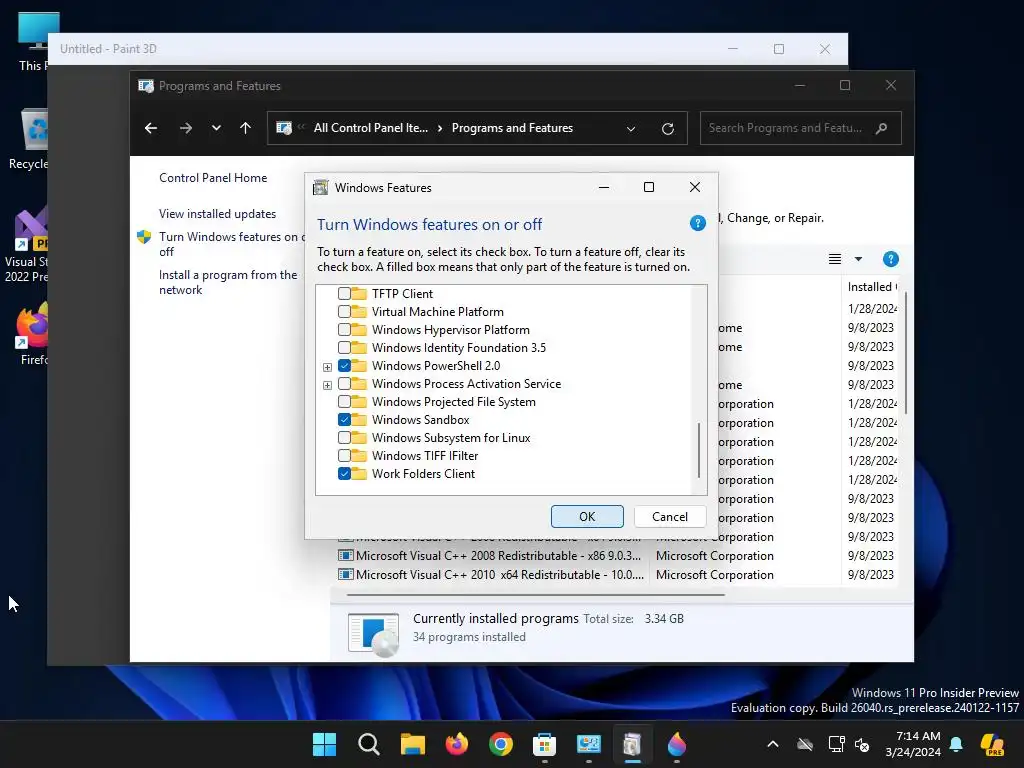The height and width of the screenshot is (768, 1024).
Task: Maximize the Windows Features dialog
Action: 648,187
